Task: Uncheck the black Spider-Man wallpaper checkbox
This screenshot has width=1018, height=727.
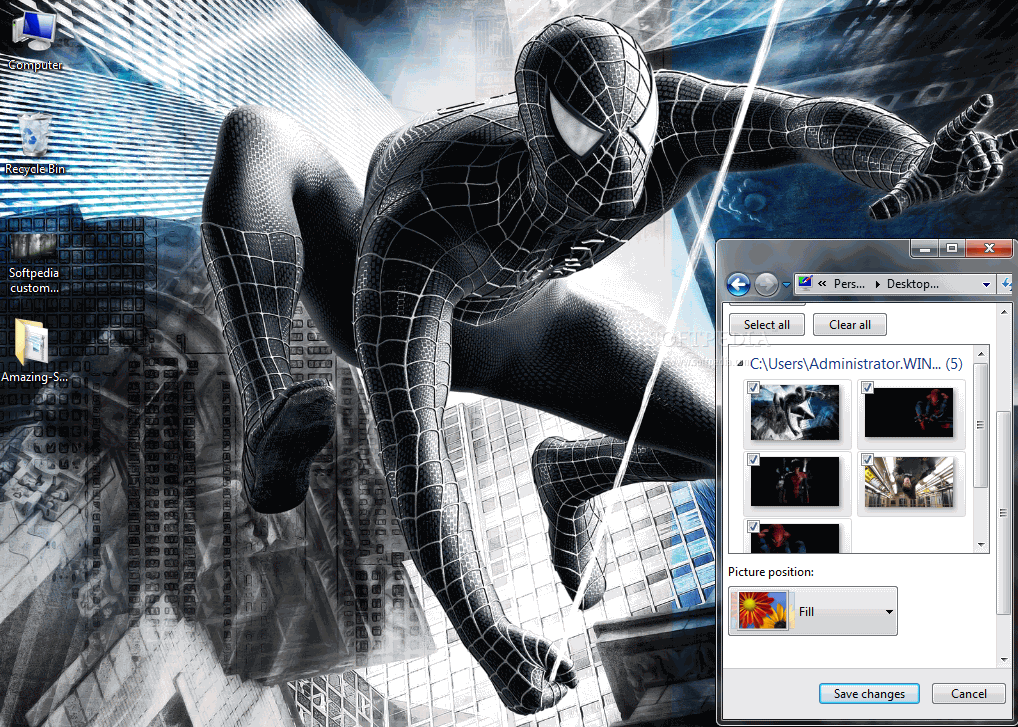Action: click(x=753, y=388)
